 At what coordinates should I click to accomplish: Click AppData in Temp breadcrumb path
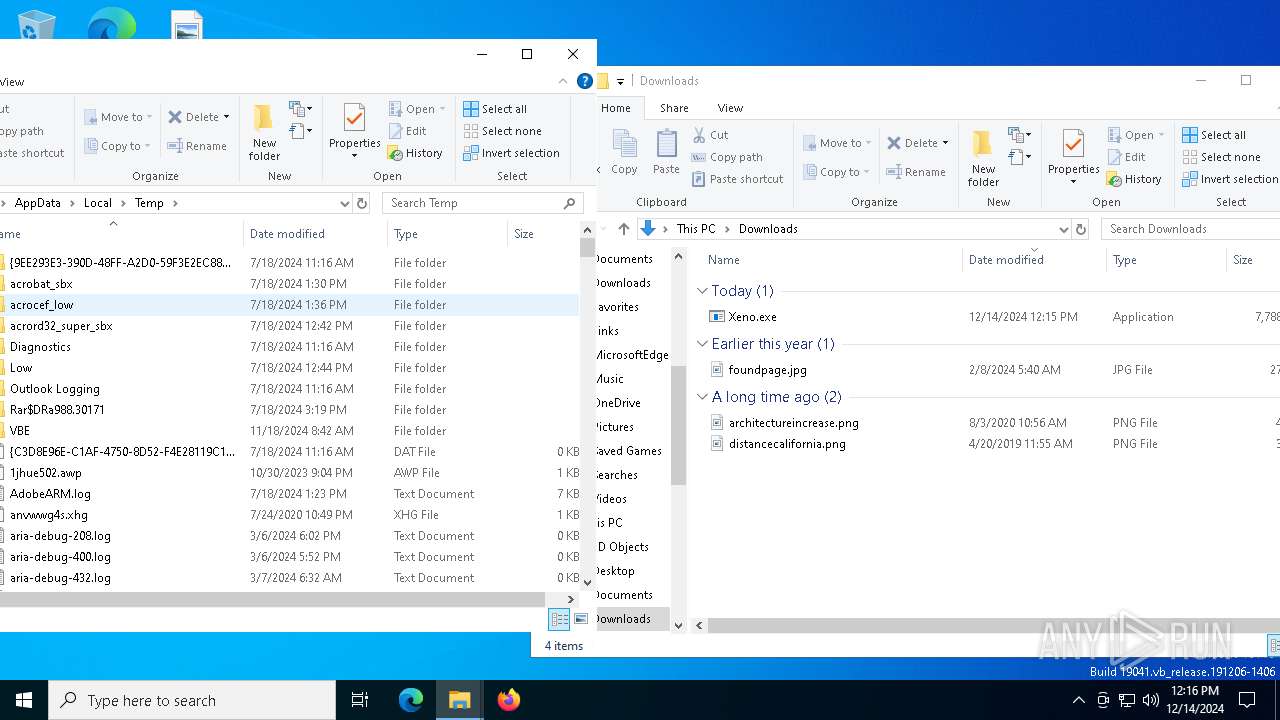pos(37,203)
